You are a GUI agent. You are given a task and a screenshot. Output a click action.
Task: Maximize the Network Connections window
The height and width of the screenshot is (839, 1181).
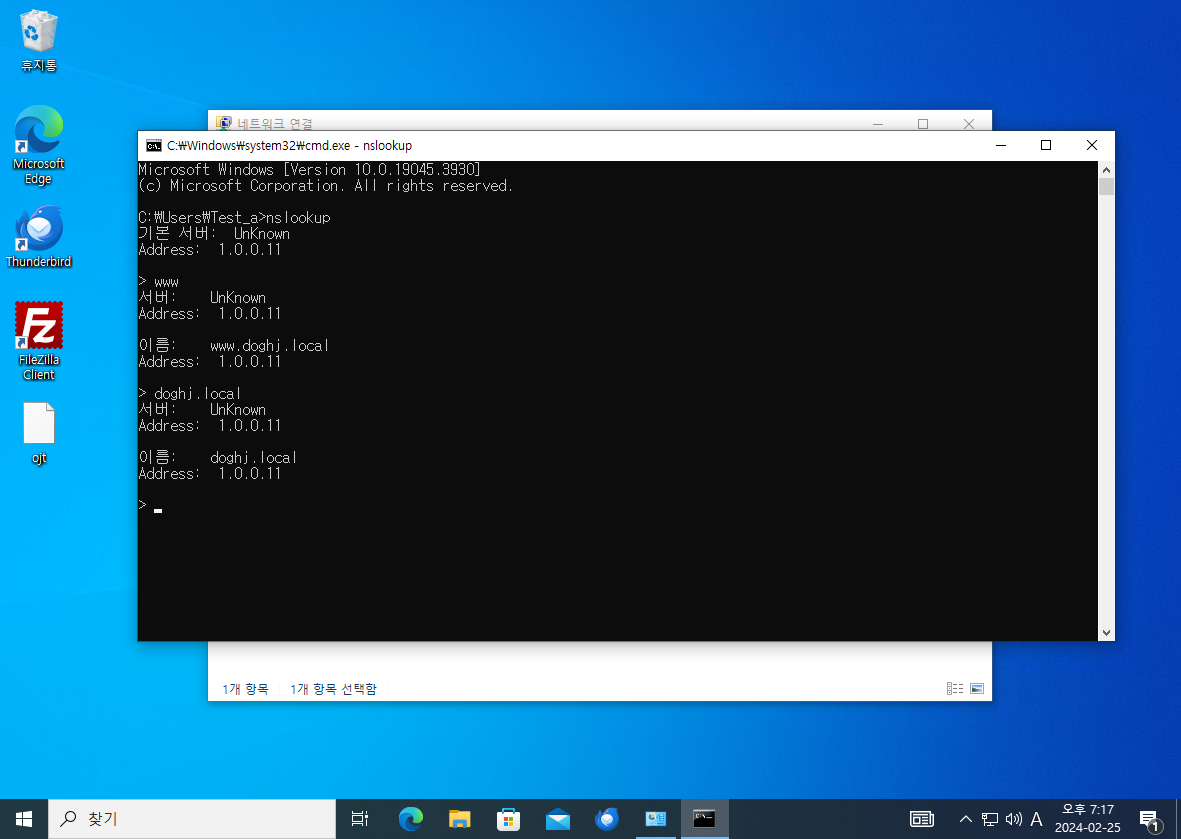coord(923,124)
